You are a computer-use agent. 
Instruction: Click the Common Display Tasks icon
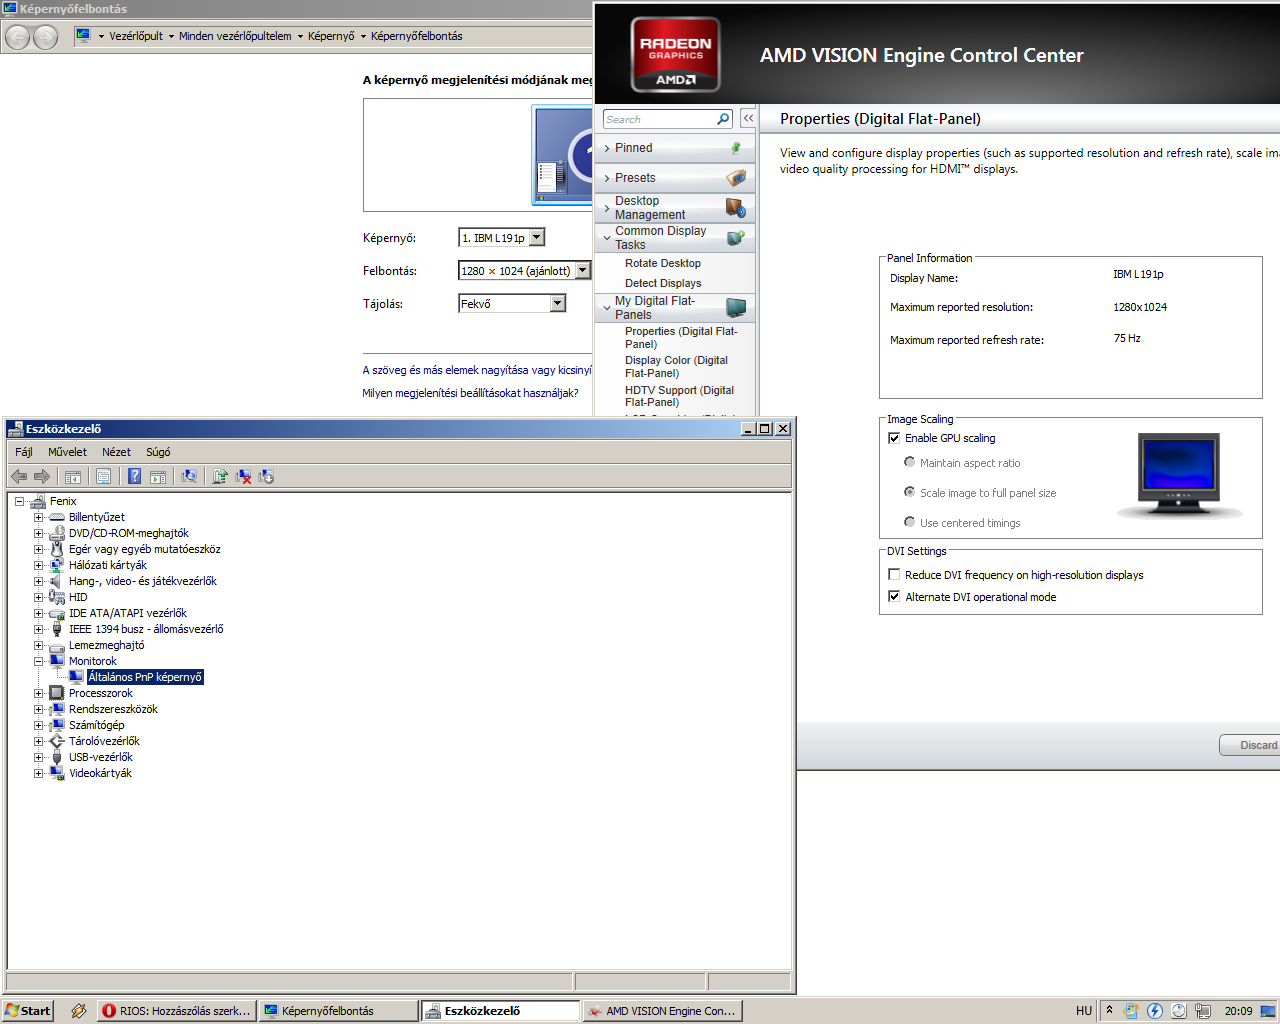735,238
